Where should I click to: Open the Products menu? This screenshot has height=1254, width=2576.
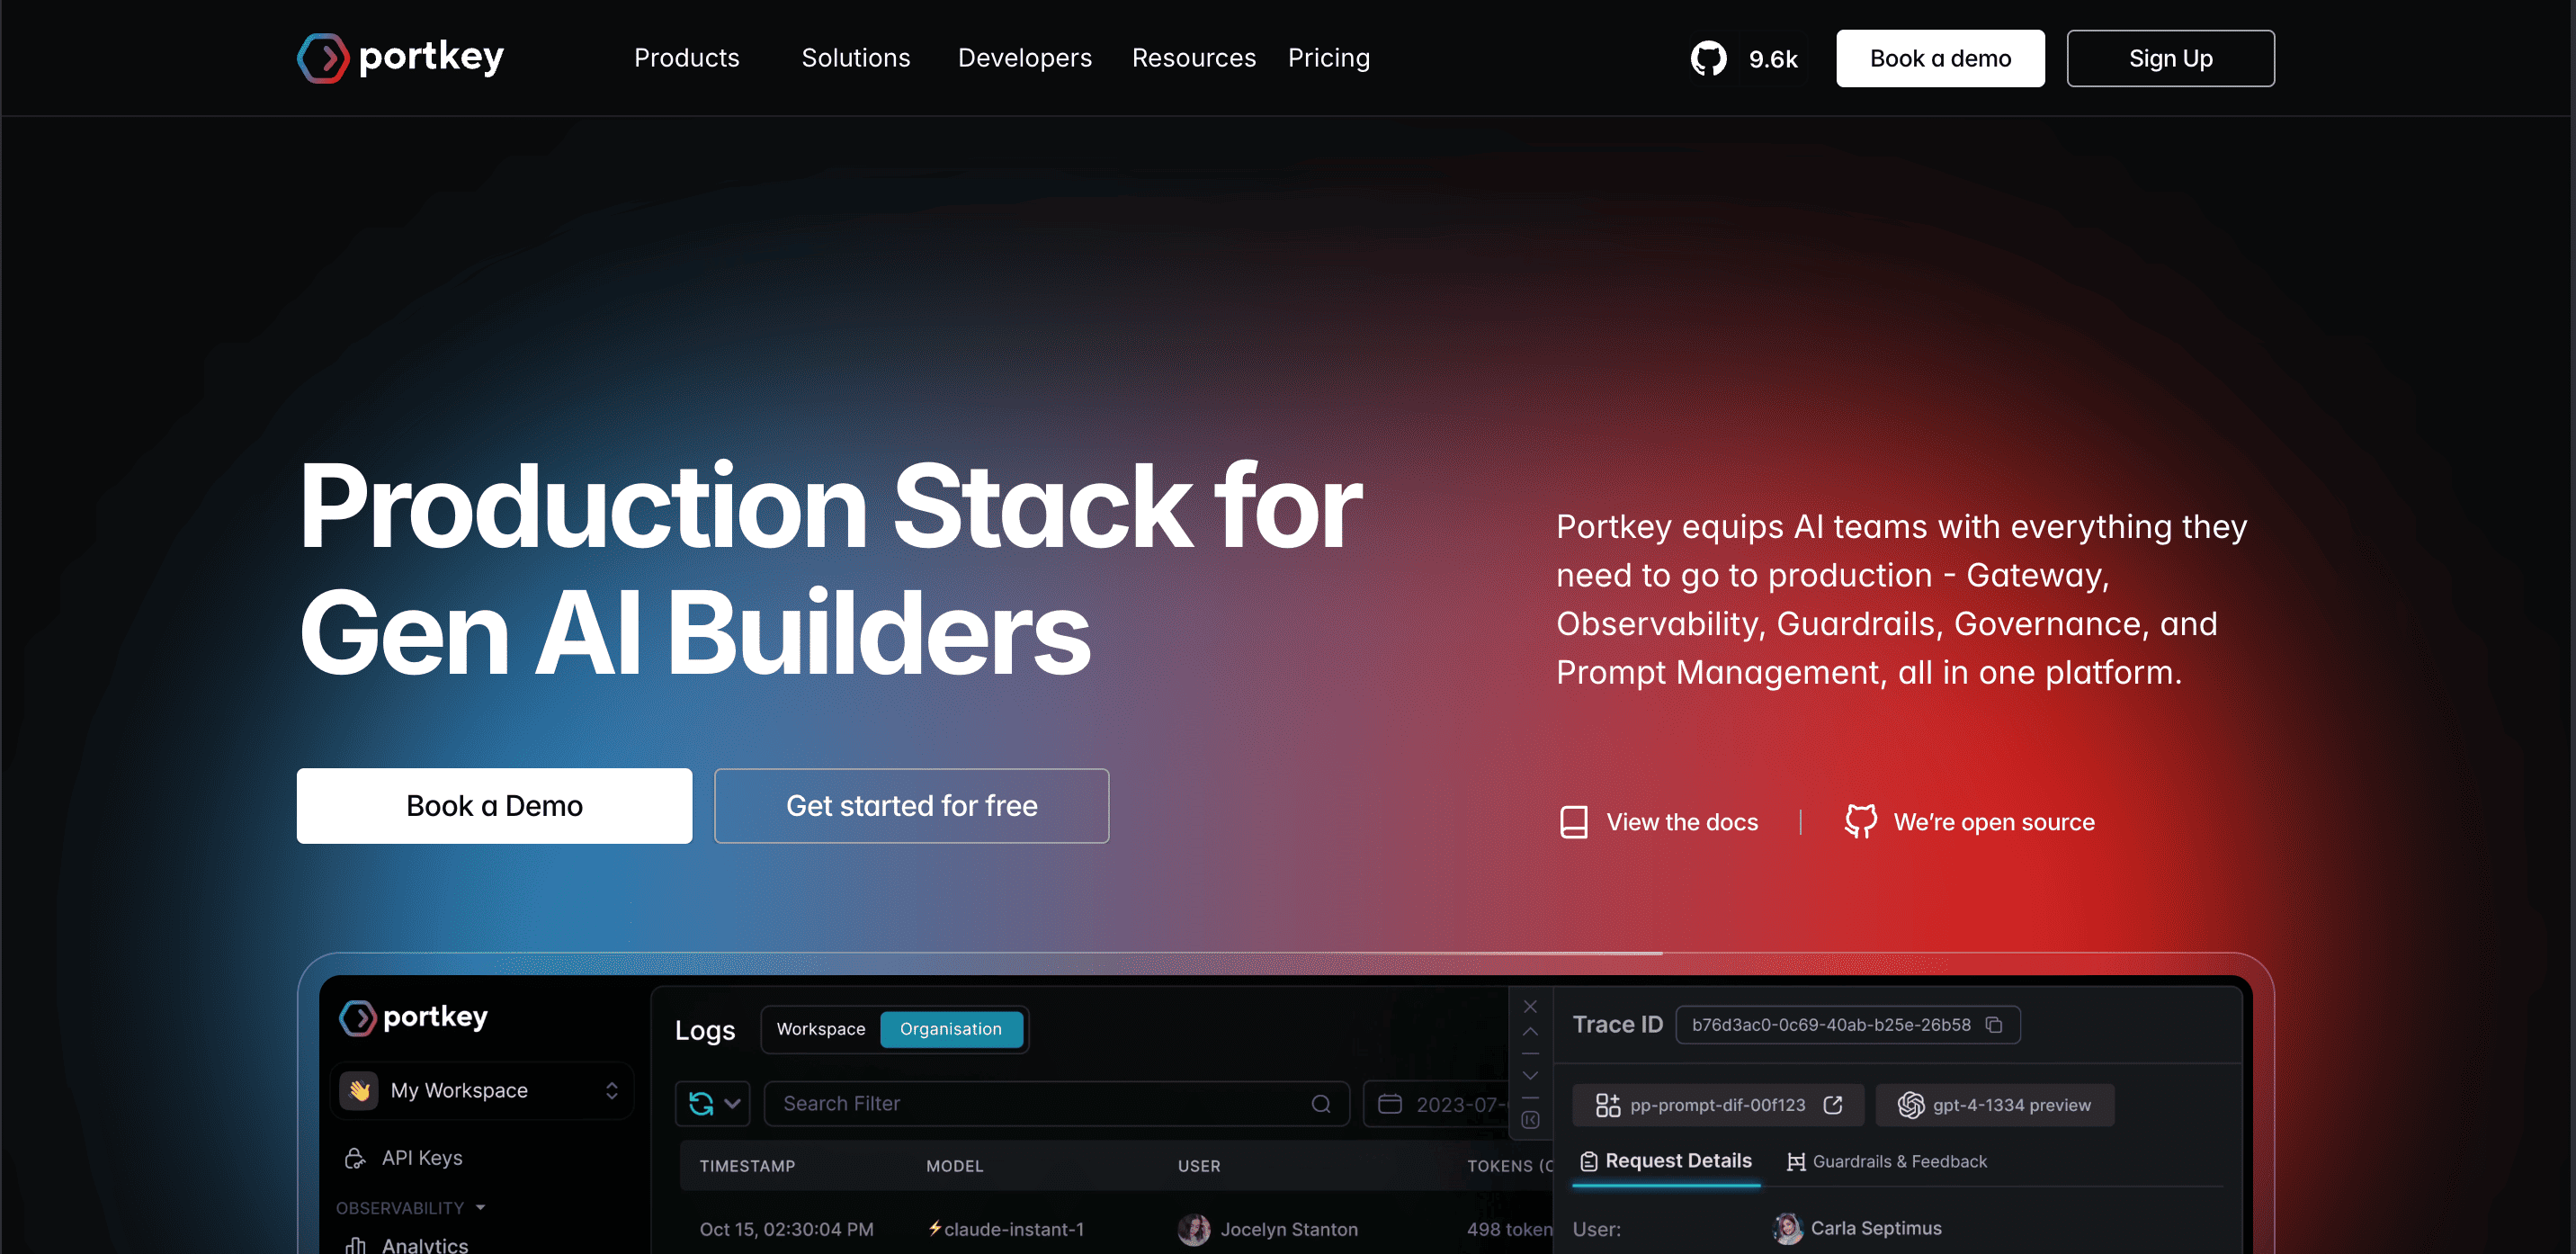coord(686,57)
